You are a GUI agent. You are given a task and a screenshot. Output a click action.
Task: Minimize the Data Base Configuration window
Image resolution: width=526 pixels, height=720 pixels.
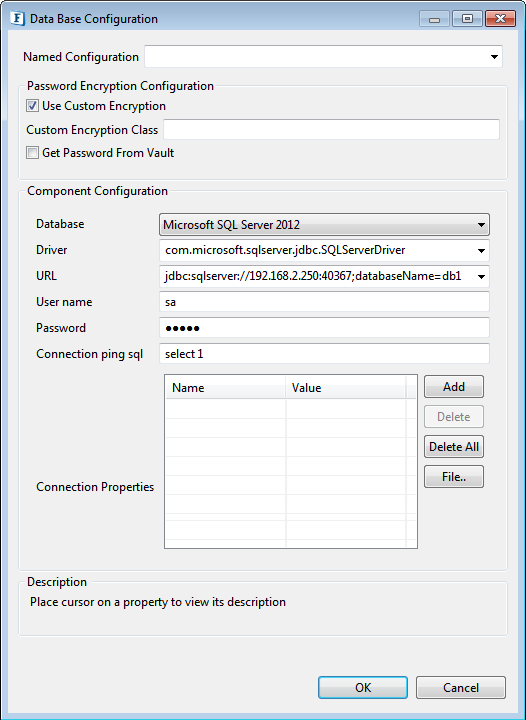pos(434,19)
